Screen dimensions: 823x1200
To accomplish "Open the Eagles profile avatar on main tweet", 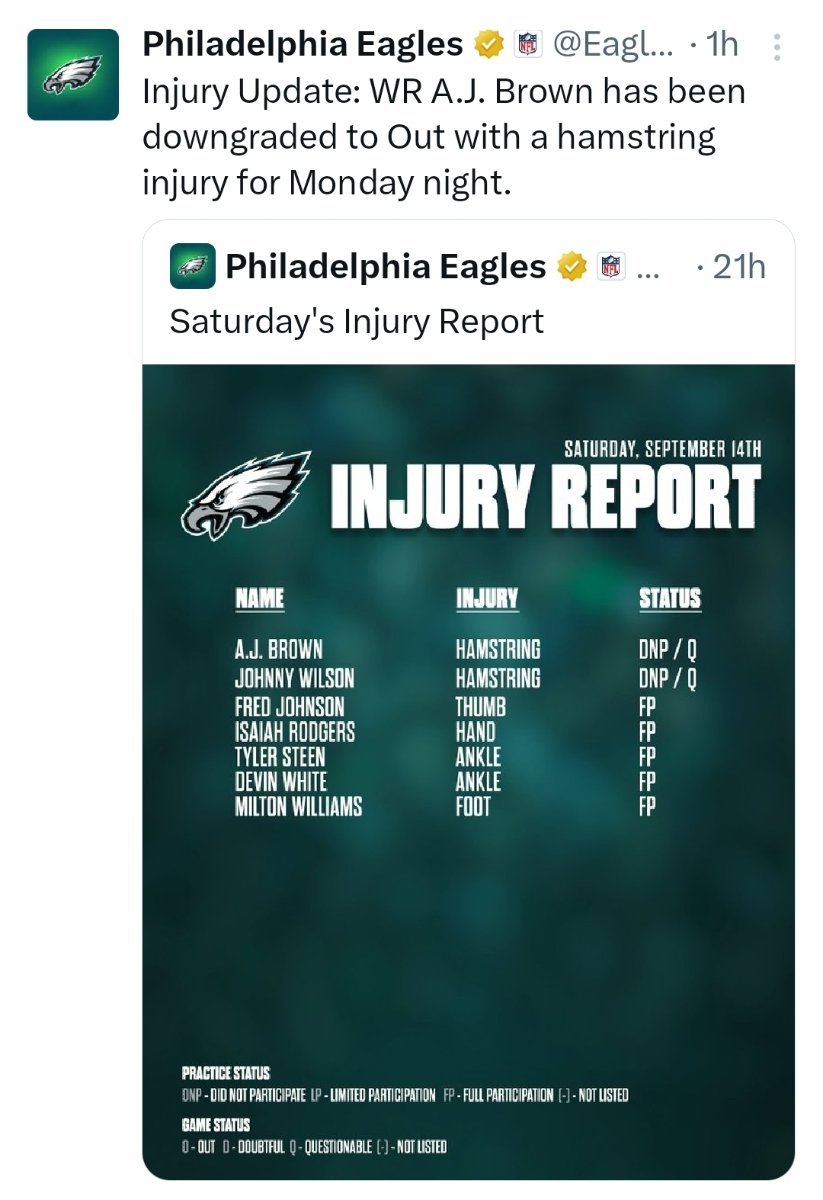I will point(72,74).
